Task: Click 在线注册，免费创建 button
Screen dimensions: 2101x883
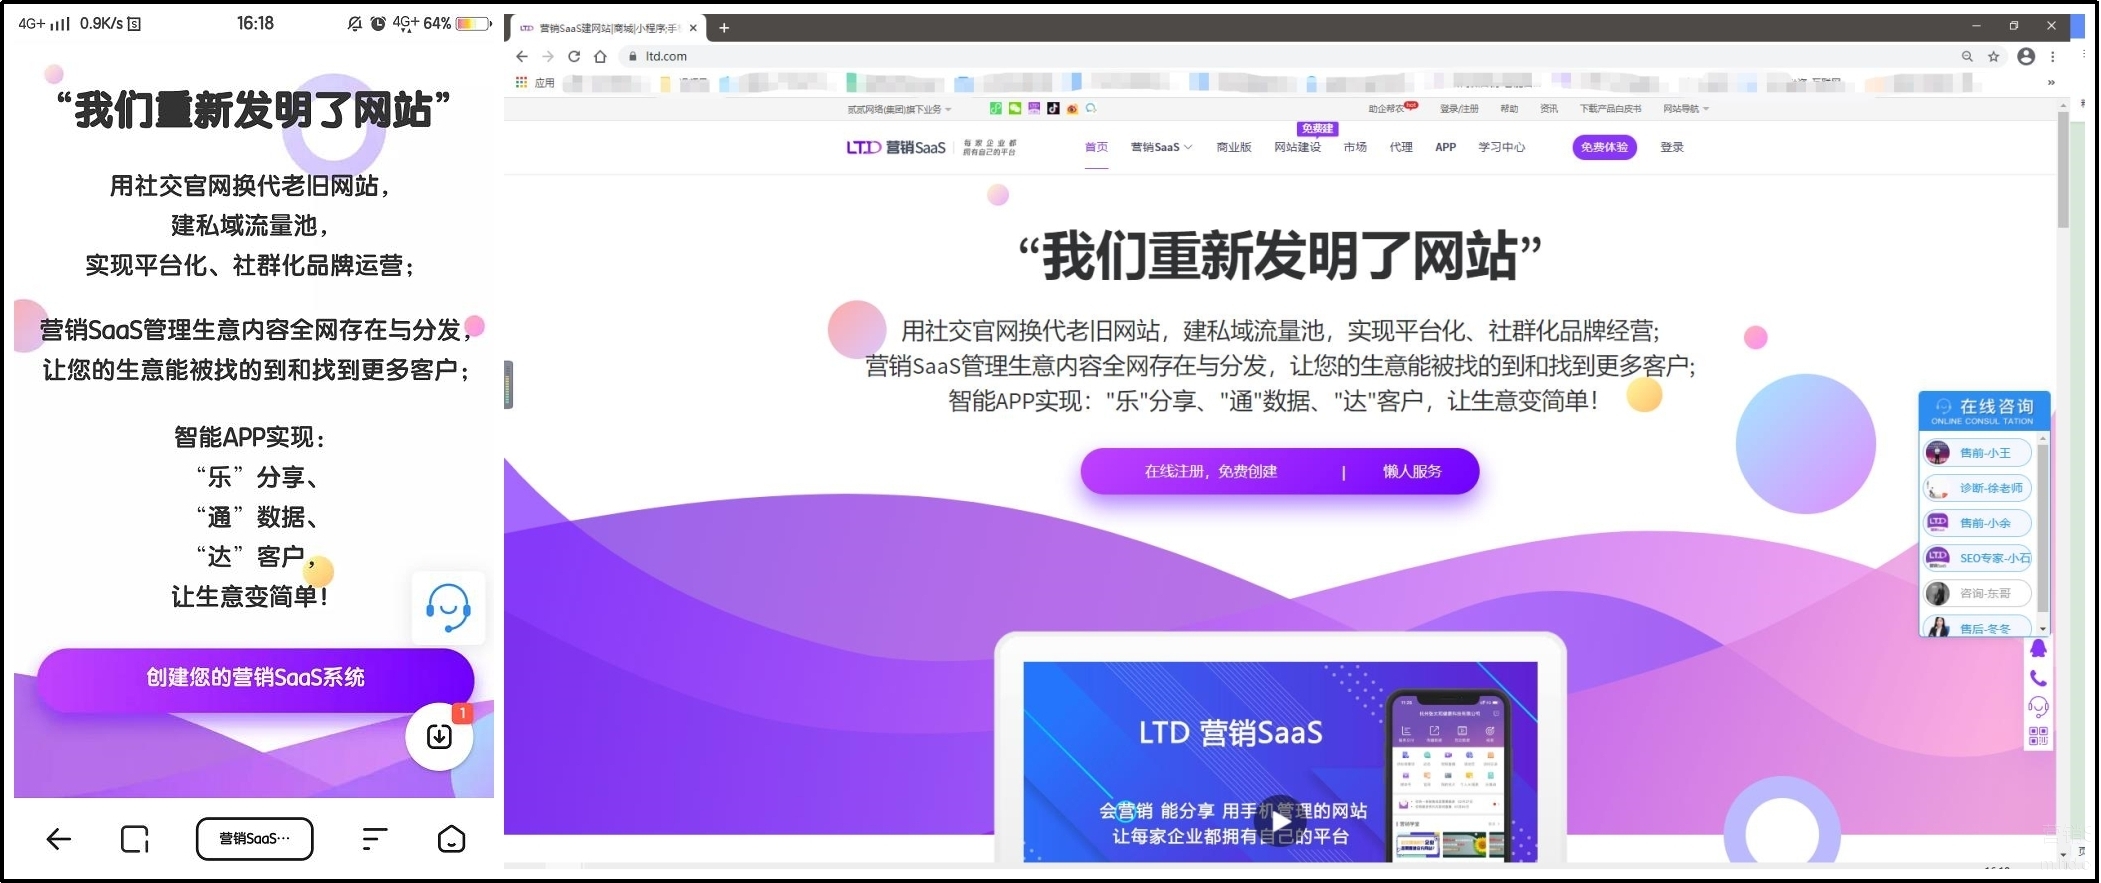Action: pos(1211,472)
